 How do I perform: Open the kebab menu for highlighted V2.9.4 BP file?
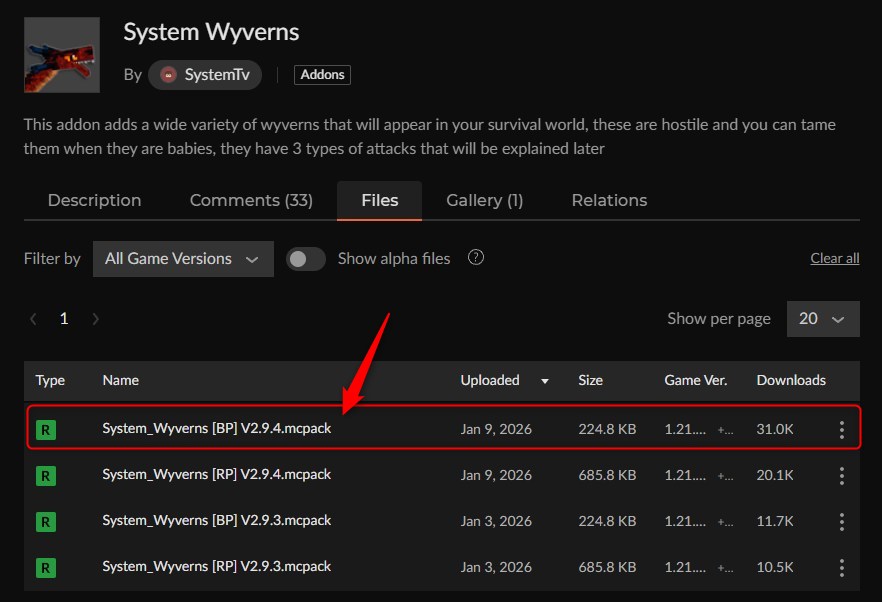[x=841, y=428]
